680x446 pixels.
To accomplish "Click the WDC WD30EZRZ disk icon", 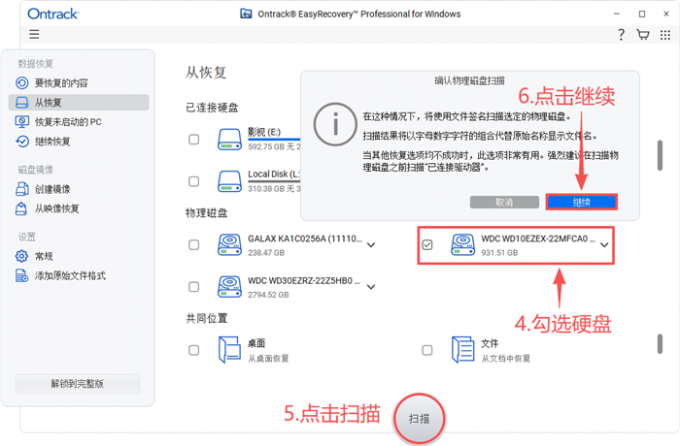I will pyautogui.click(x=229, y=287).
